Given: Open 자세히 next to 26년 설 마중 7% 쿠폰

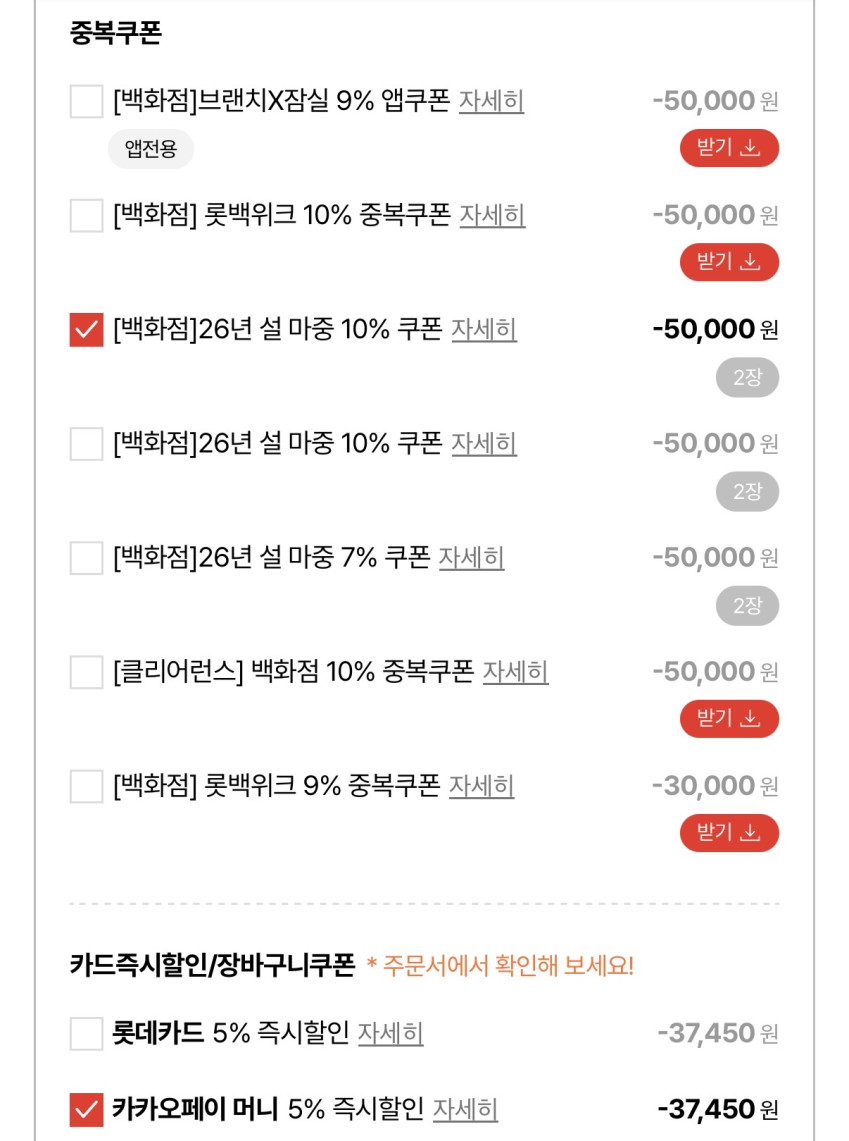Looking at the screenshot, I should (x=471, y=557).
